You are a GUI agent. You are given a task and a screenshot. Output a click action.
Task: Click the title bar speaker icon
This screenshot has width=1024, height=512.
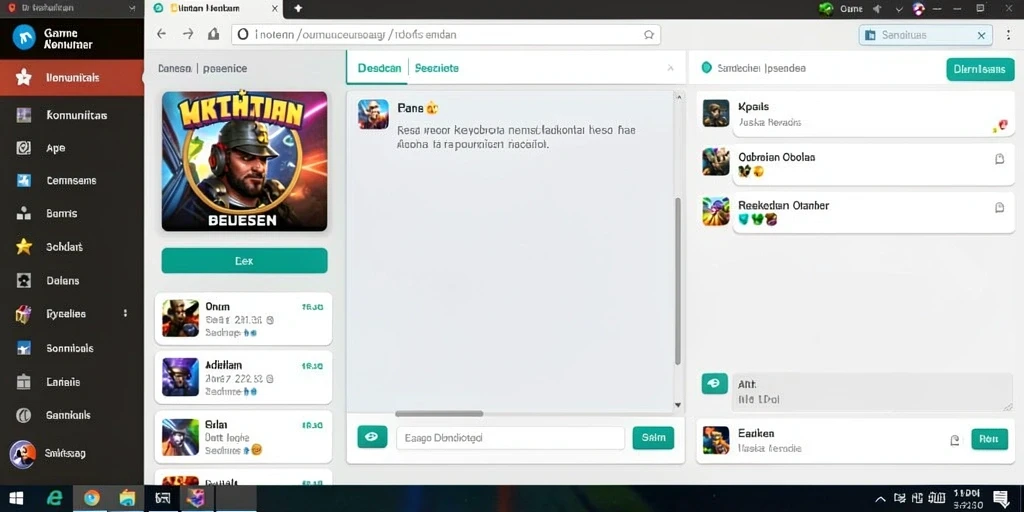(x=877, y=8)
